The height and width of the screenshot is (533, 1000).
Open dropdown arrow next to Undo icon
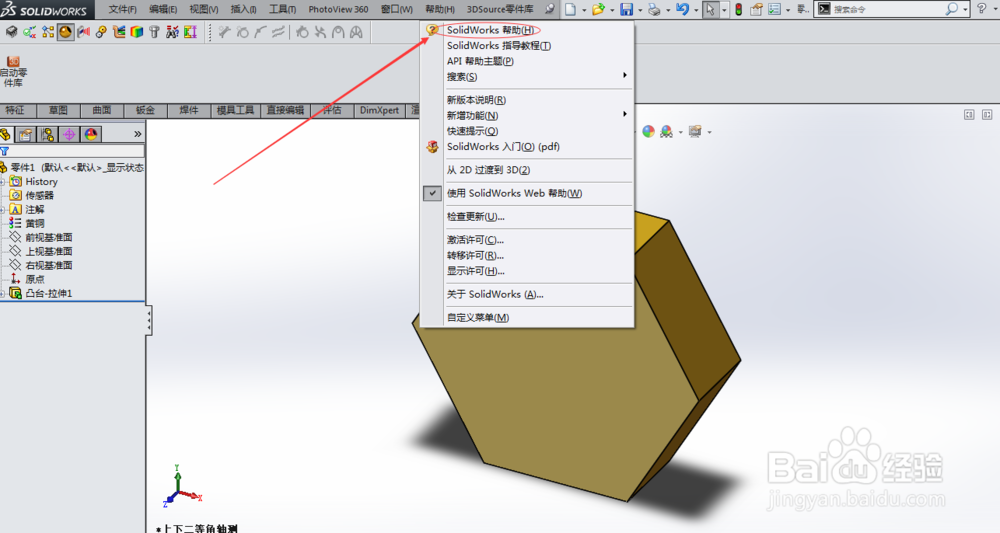tap(696, 10)
